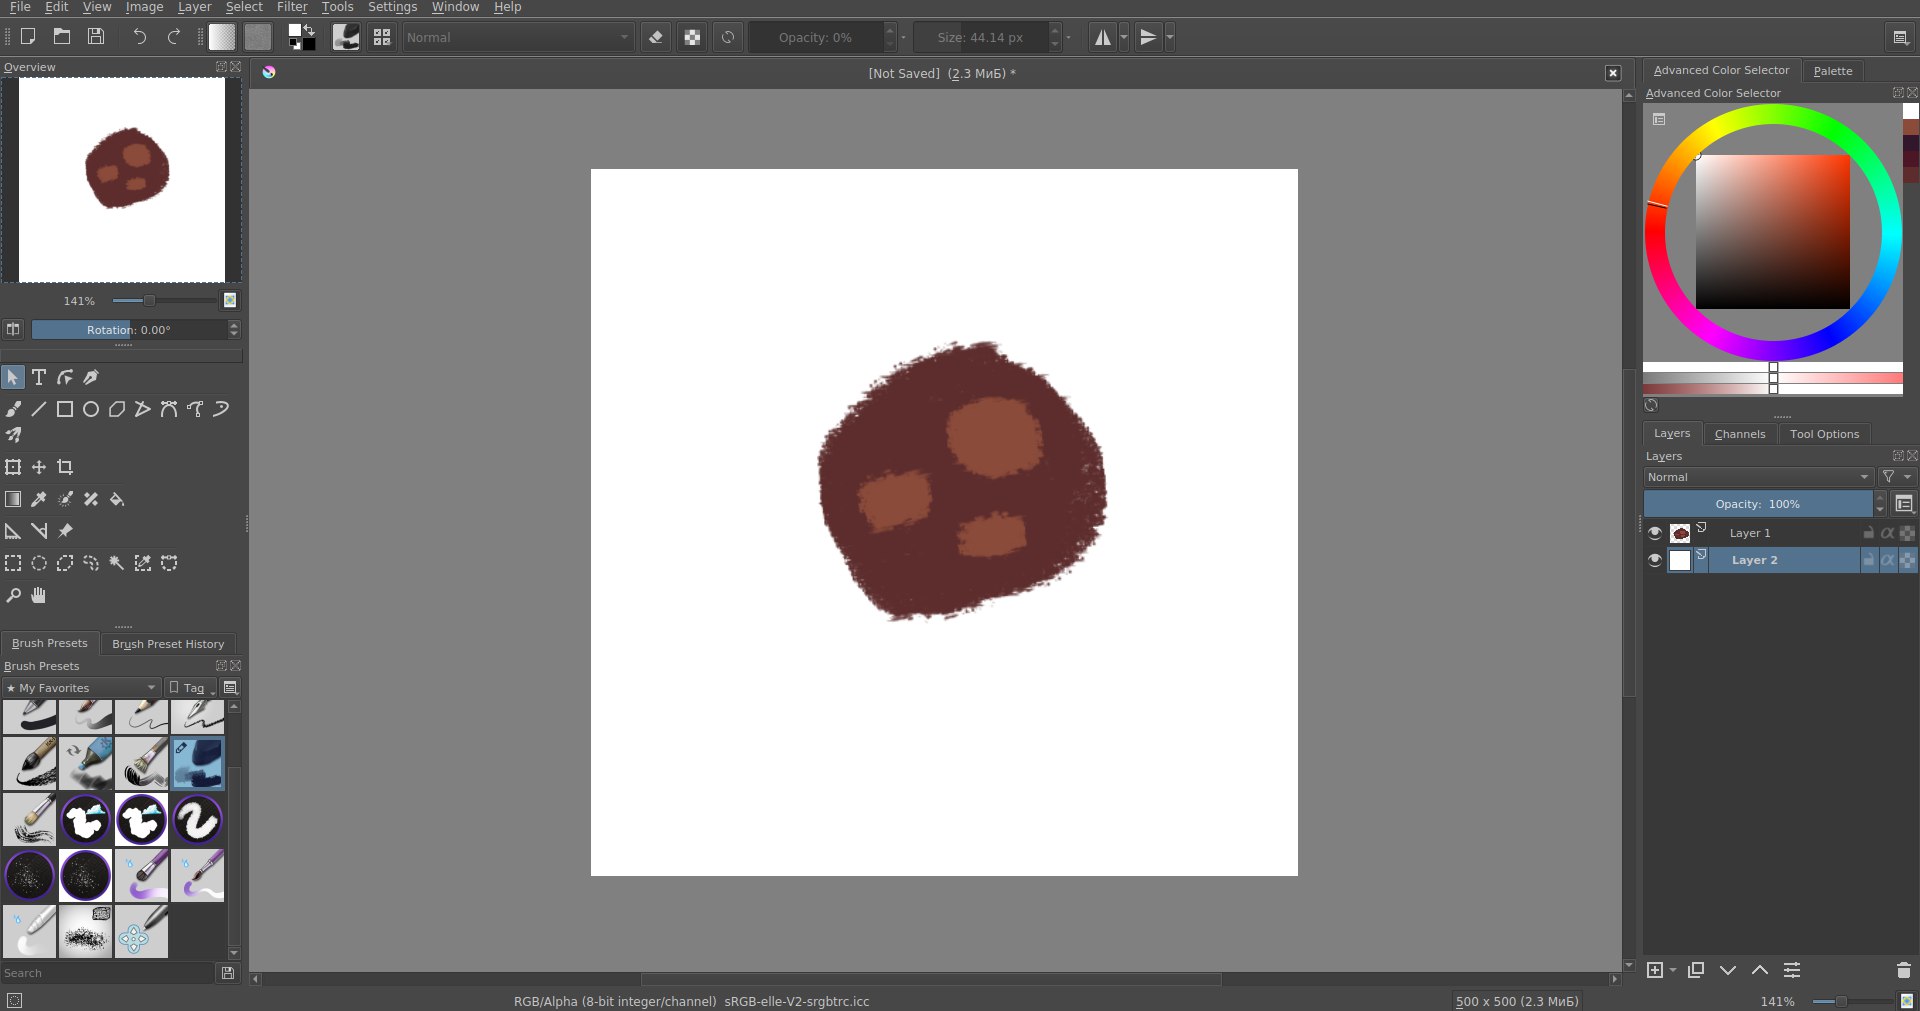The height and width of the screenshot is (1011, 1920).
Task: Select the Rectangle shape tool
Action: point(65,409)
